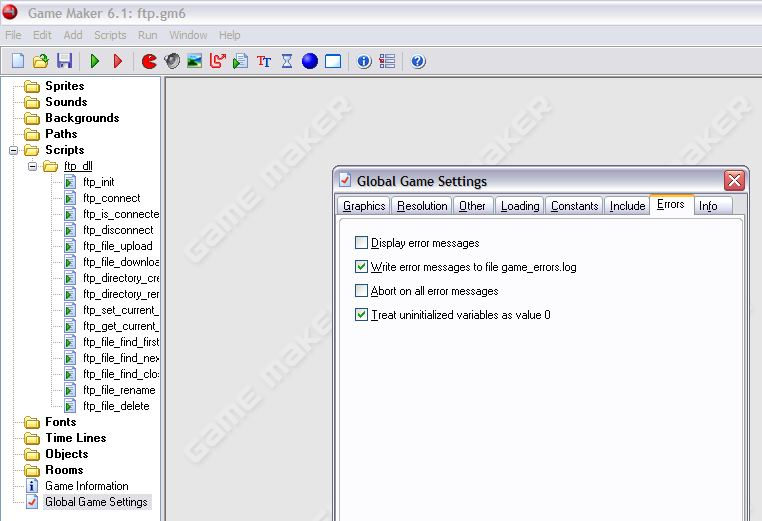Click the ftp_connect script icon
The height and width of the screenshot is (521, 762).
(70, 198)
